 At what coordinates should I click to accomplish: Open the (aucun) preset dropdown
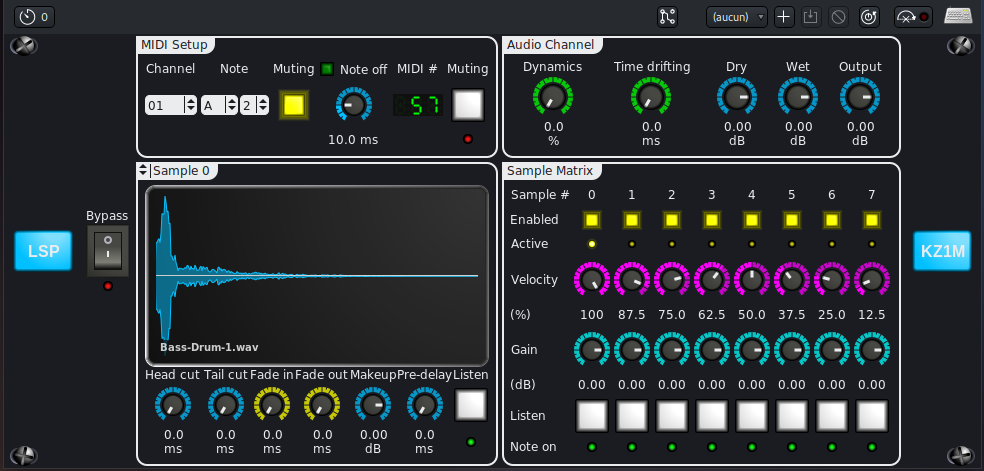(737, 17)
